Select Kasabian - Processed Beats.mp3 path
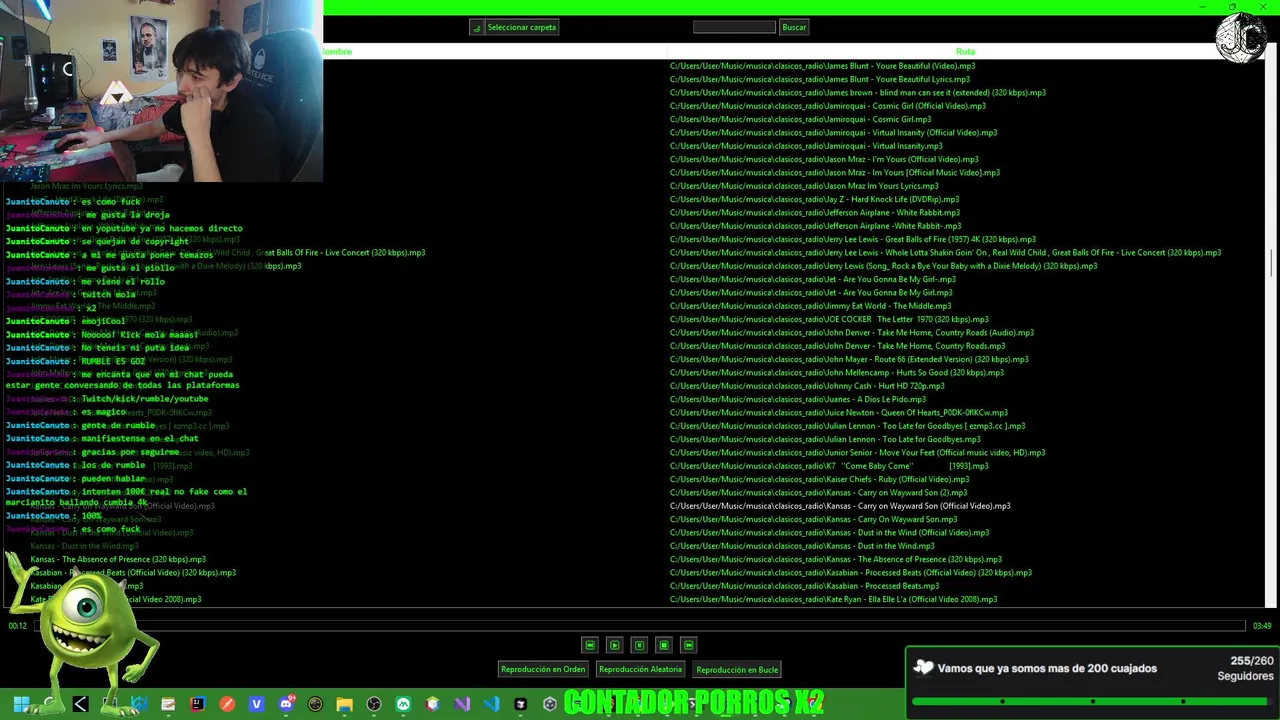This screenshot has height=720, width=1280. pos(805,586)
